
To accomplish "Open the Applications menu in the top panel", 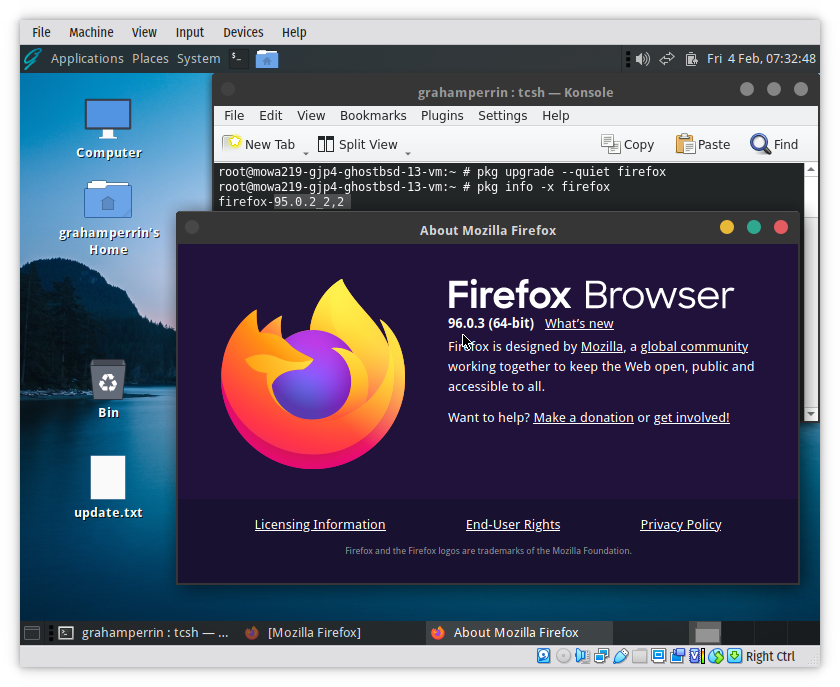I will point(87,59).
